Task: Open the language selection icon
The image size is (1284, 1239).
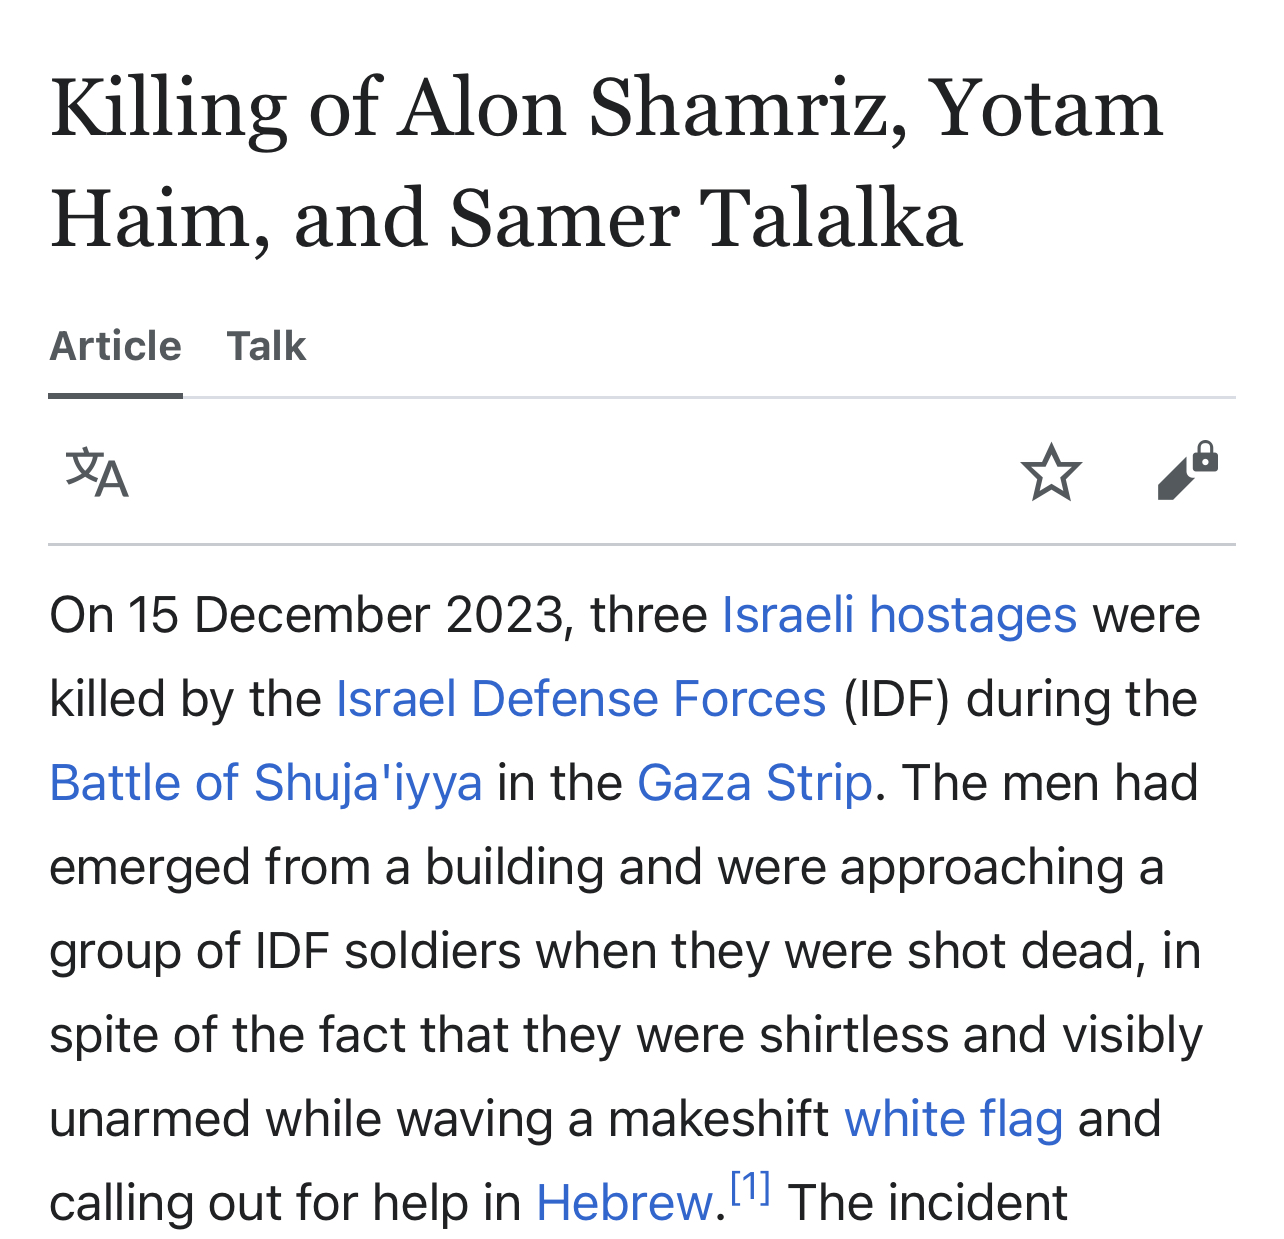Action: click(x=97, y=472)
